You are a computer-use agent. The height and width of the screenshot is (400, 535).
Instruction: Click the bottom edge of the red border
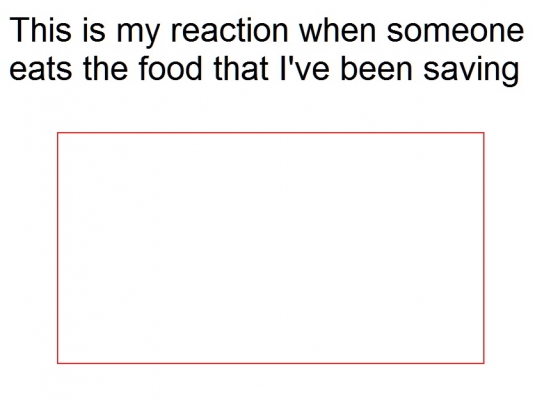click(x=271, y=363)
